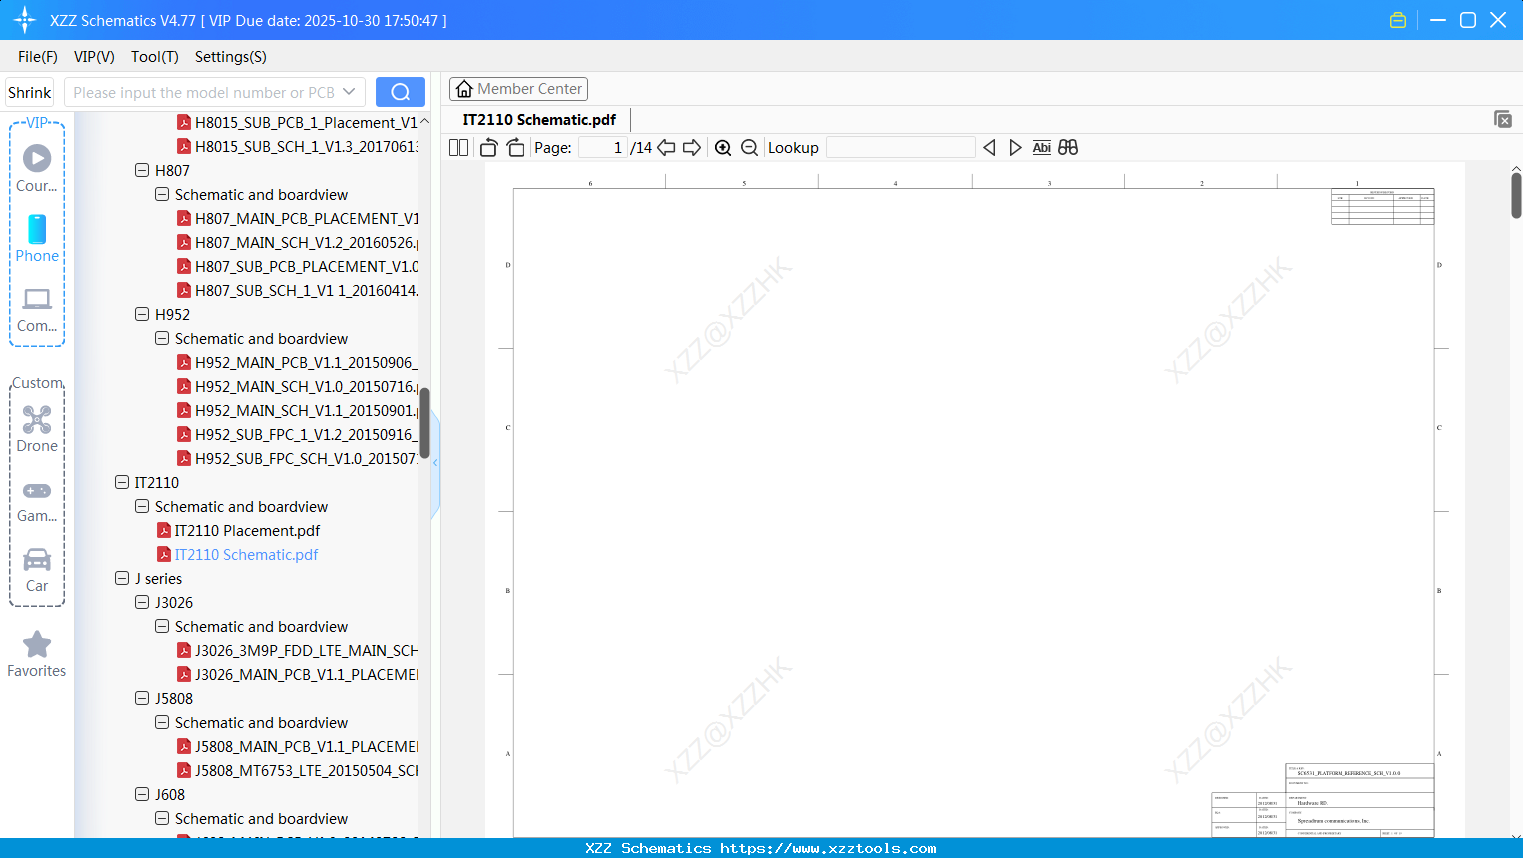Viewport: 1523px width, 858px height.
Task: Zoom in on the schematic PDF
Action: 723,147
